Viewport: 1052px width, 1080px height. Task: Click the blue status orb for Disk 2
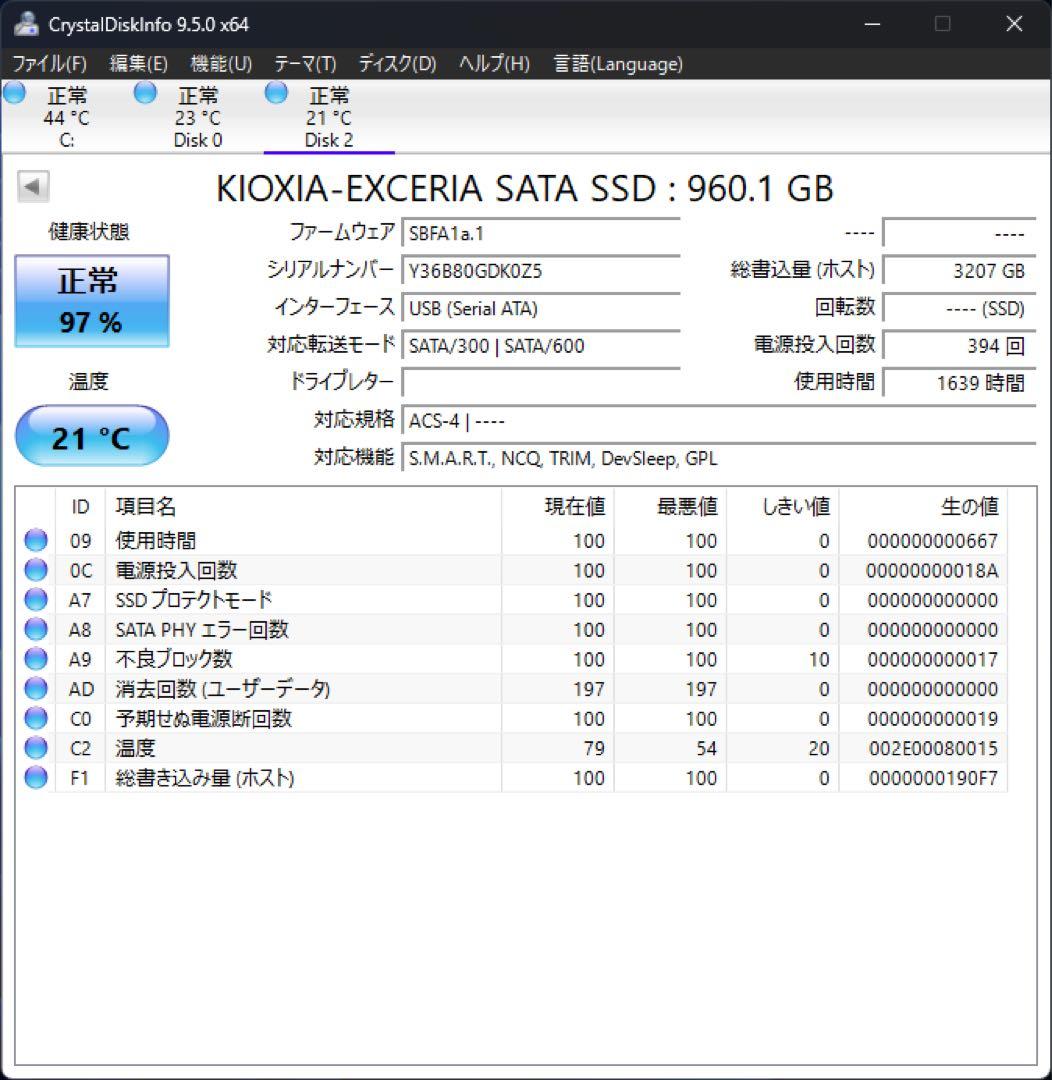pos(276,92)
